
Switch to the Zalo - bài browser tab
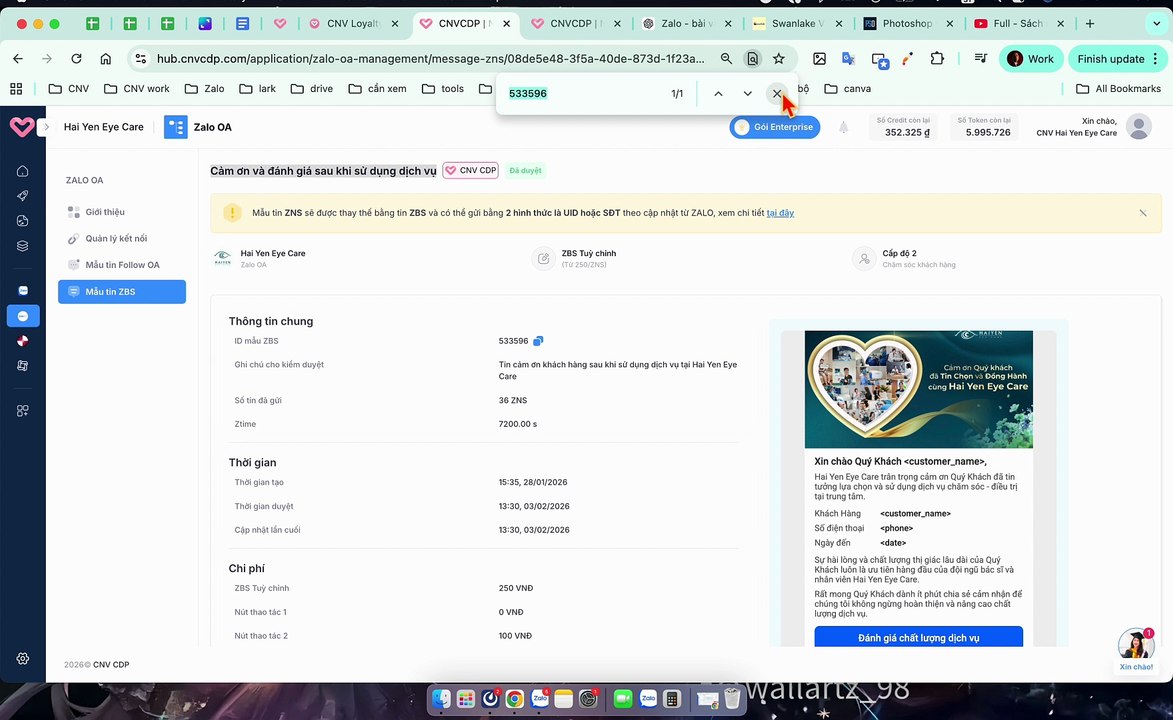coord(686,23)
